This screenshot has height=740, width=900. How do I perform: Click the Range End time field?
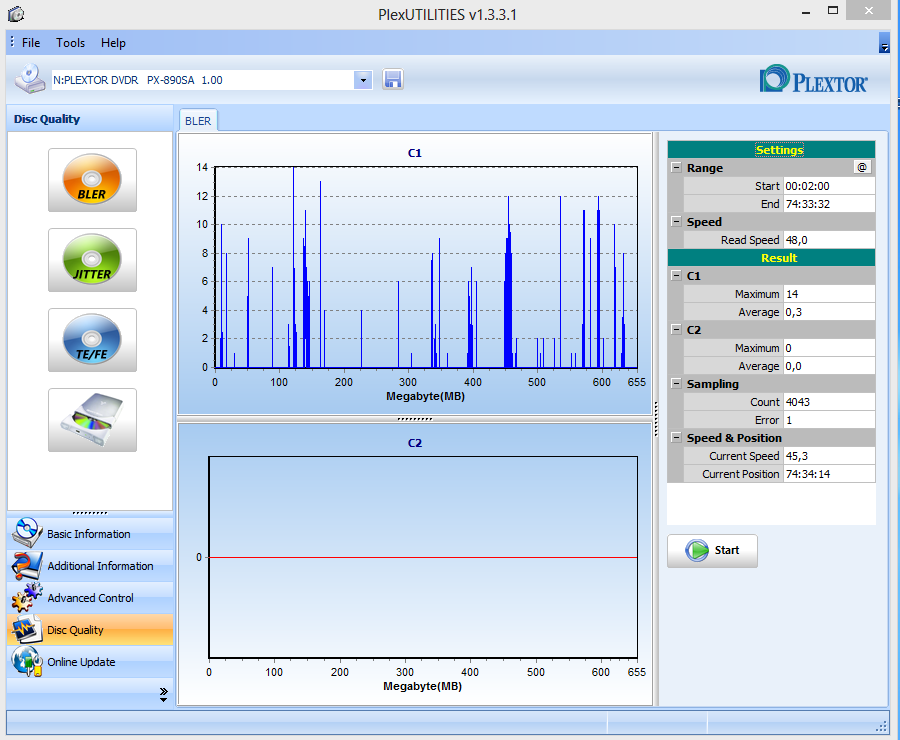coord(829,204)
